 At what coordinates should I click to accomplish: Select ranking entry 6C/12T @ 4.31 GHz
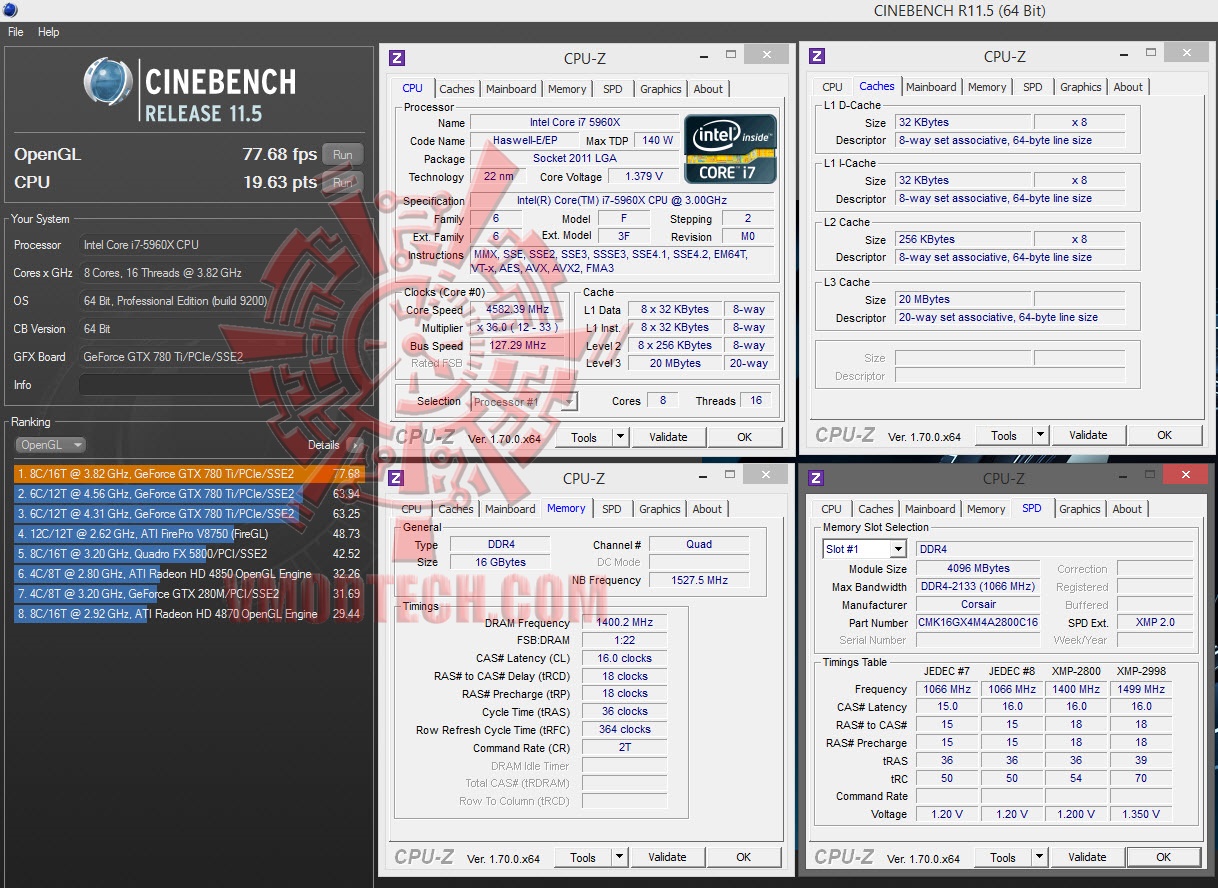pos(189,513)
